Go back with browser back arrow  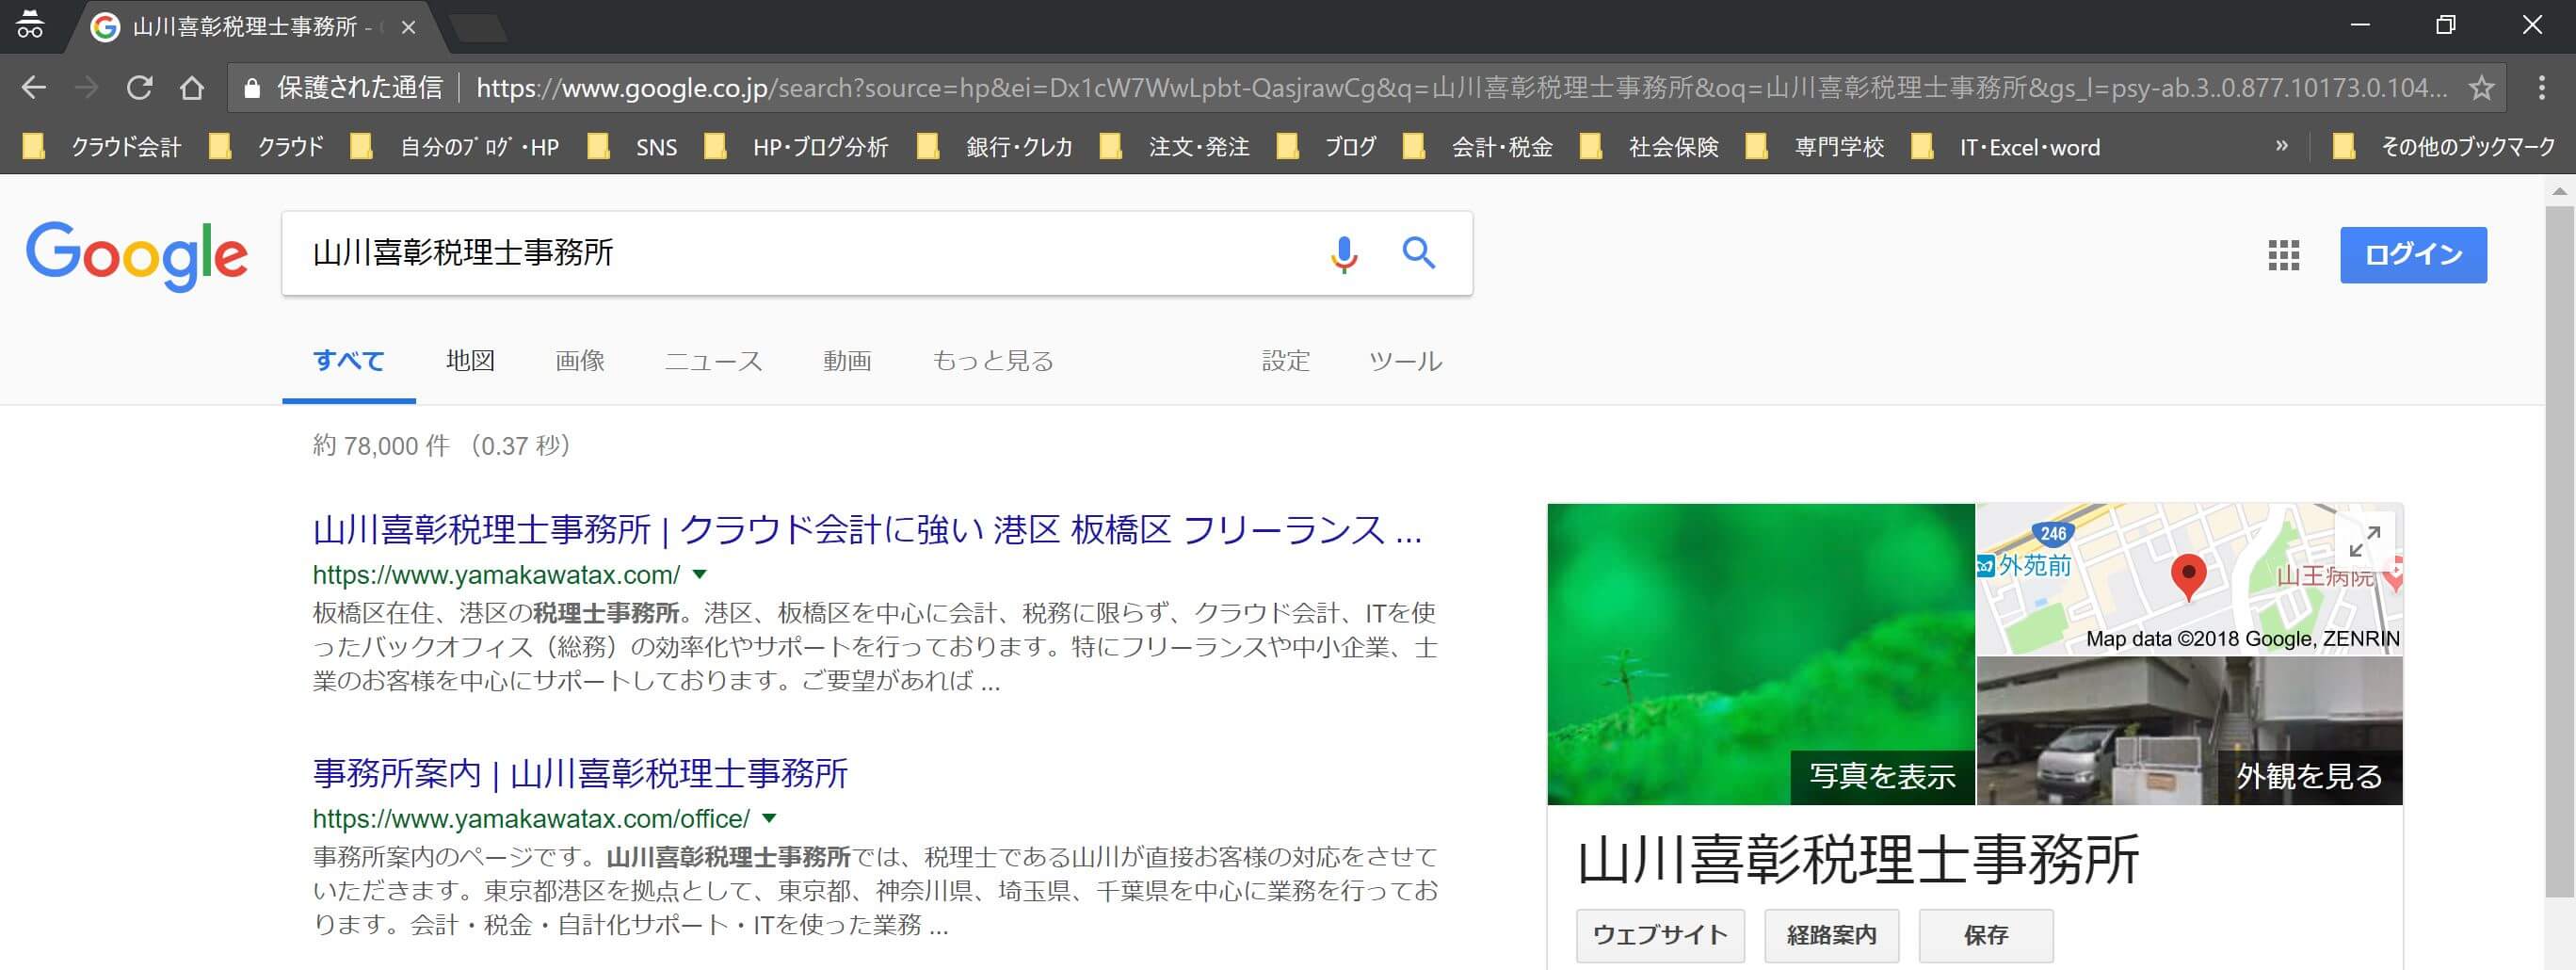34,88
